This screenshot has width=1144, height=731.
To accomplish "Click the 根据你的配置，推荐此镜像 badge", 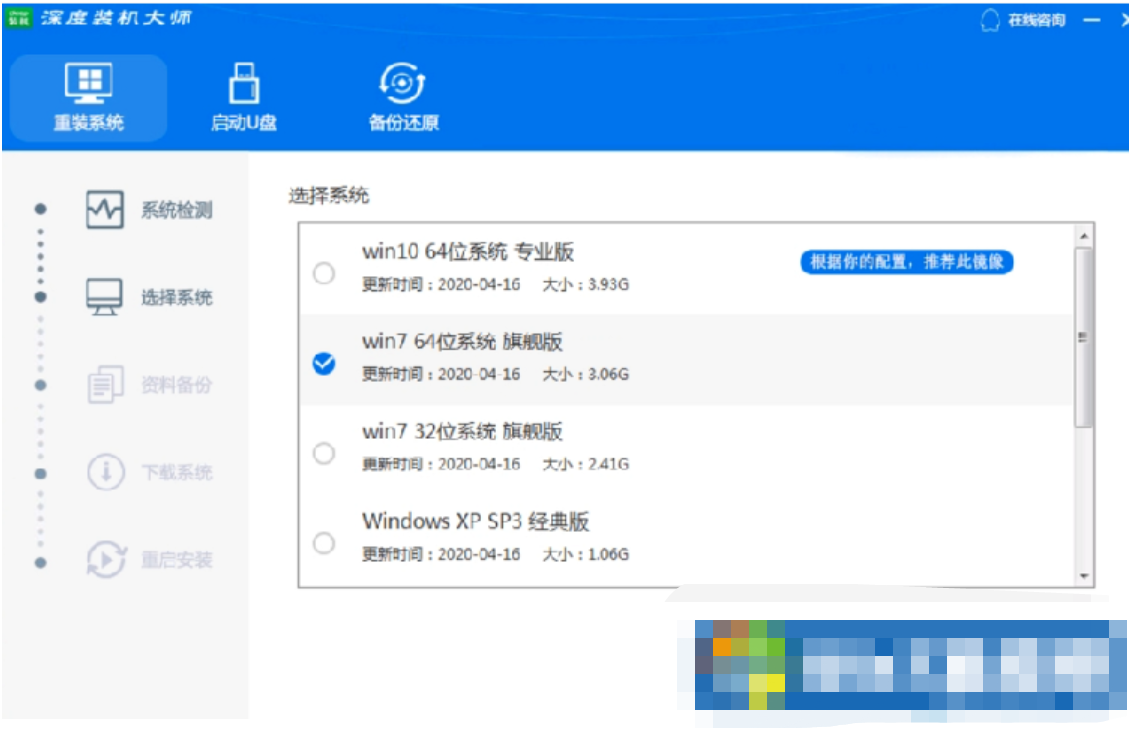I will pyautogui.click(x=907, y=262).
